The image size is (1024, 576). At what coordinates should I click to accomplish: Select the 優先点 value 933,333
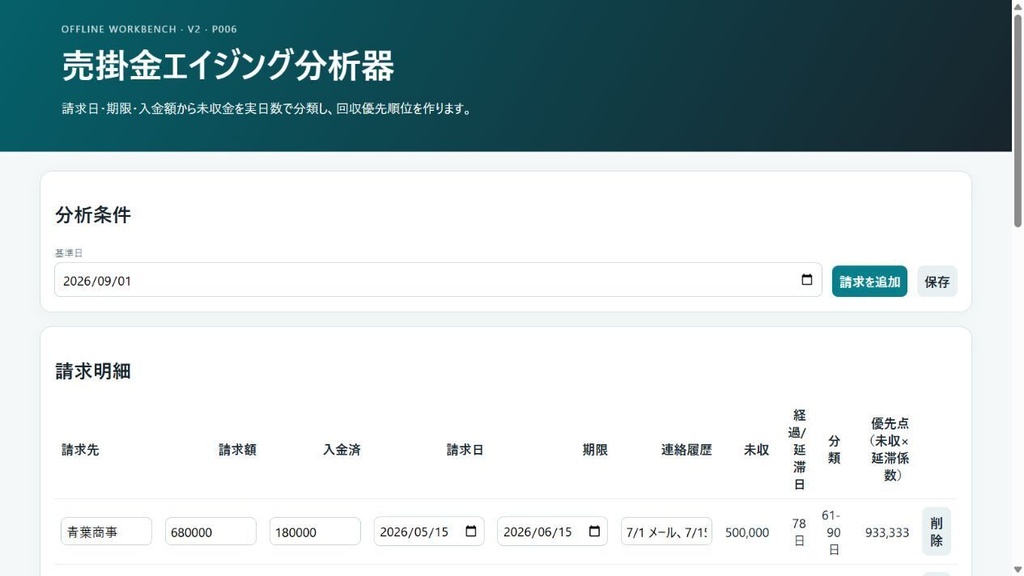[887, 532]
